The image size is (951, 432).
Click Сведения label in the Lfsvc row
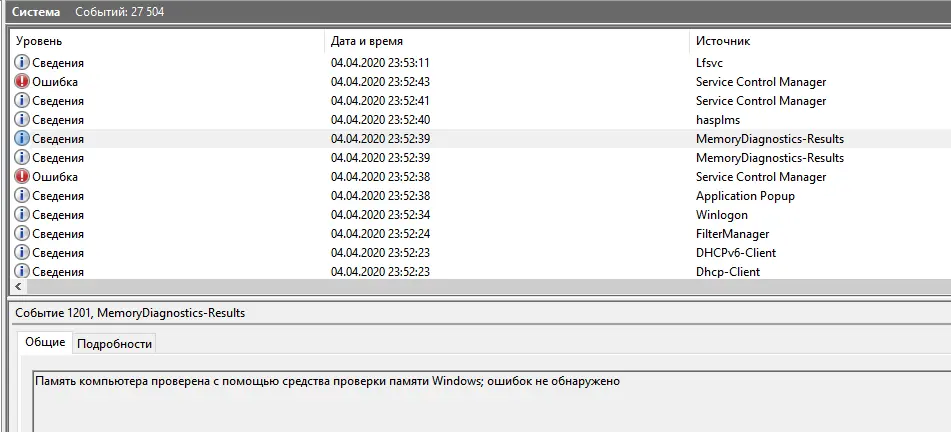(x=58, y=63)
